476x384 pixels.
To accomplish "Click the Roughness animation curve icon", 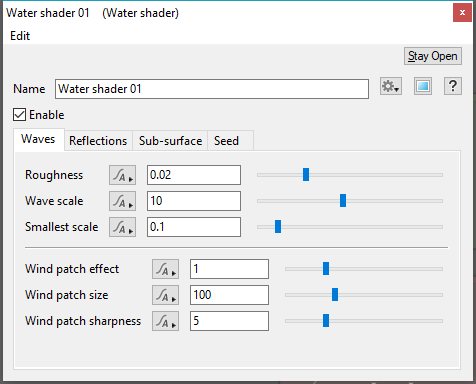I will click(122, 175).
